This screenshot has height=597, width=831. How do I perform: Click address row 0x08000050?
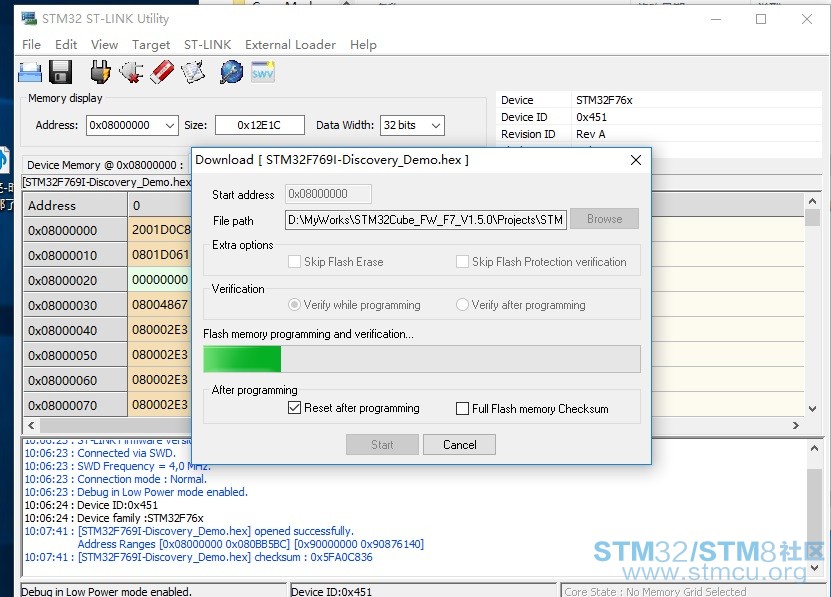75,355
